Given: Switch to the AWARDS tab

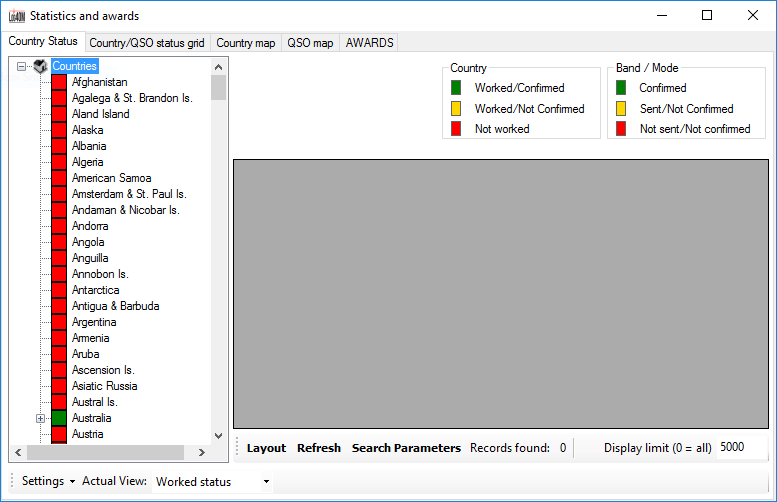Looking at the screenshot, I should 369,43.
